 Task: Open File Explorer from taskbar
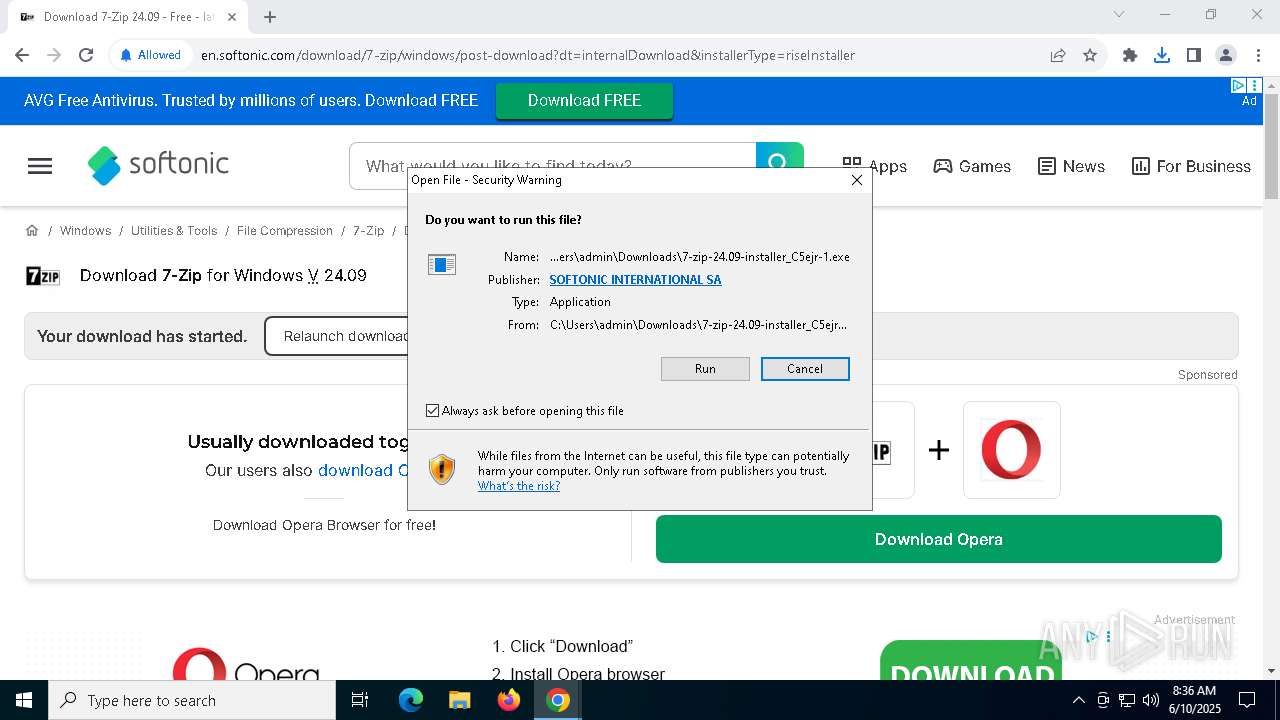pos(459,700)
